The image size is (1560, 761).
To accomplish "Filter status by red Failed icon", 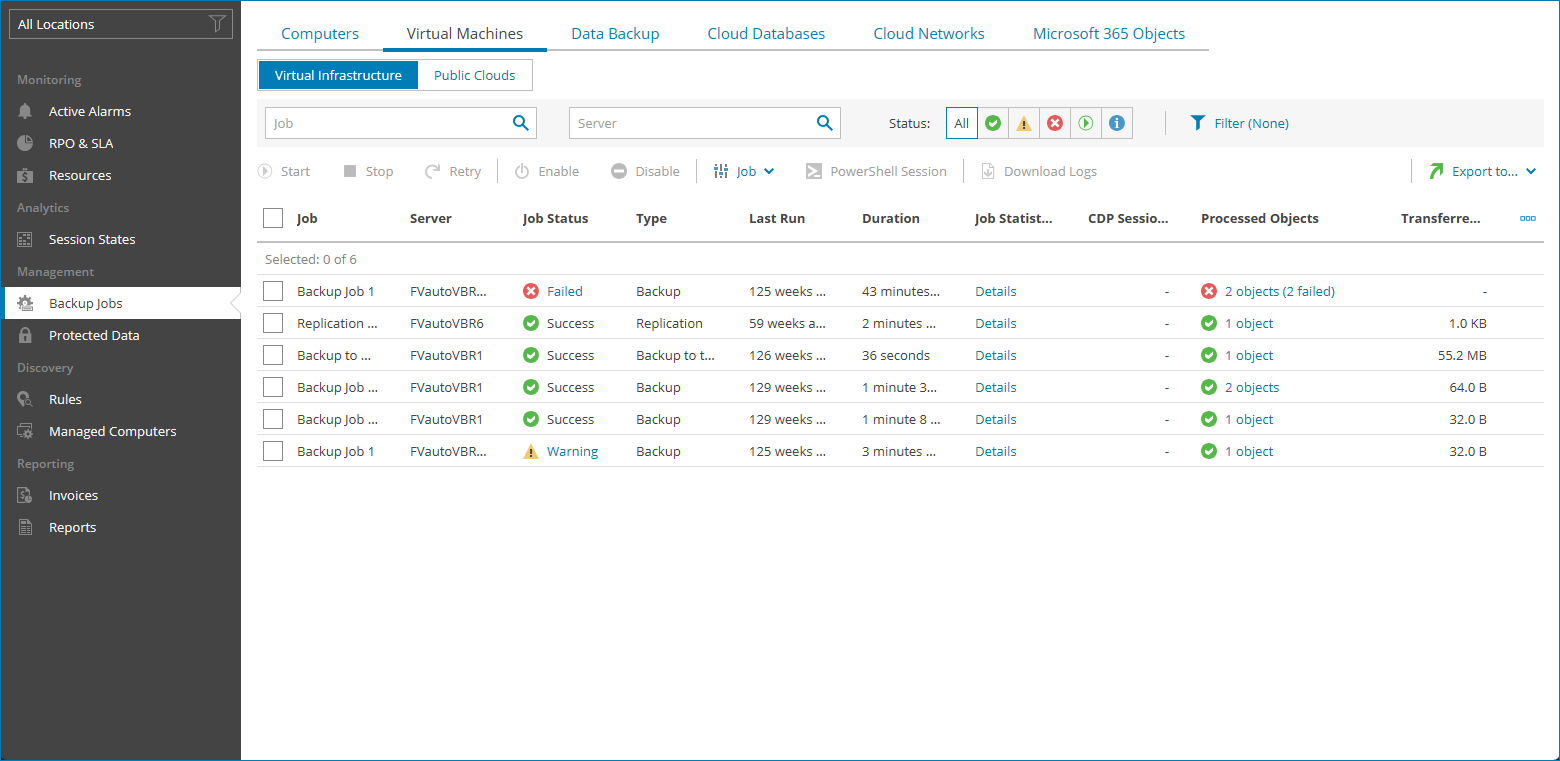I will click(1055, 123).
